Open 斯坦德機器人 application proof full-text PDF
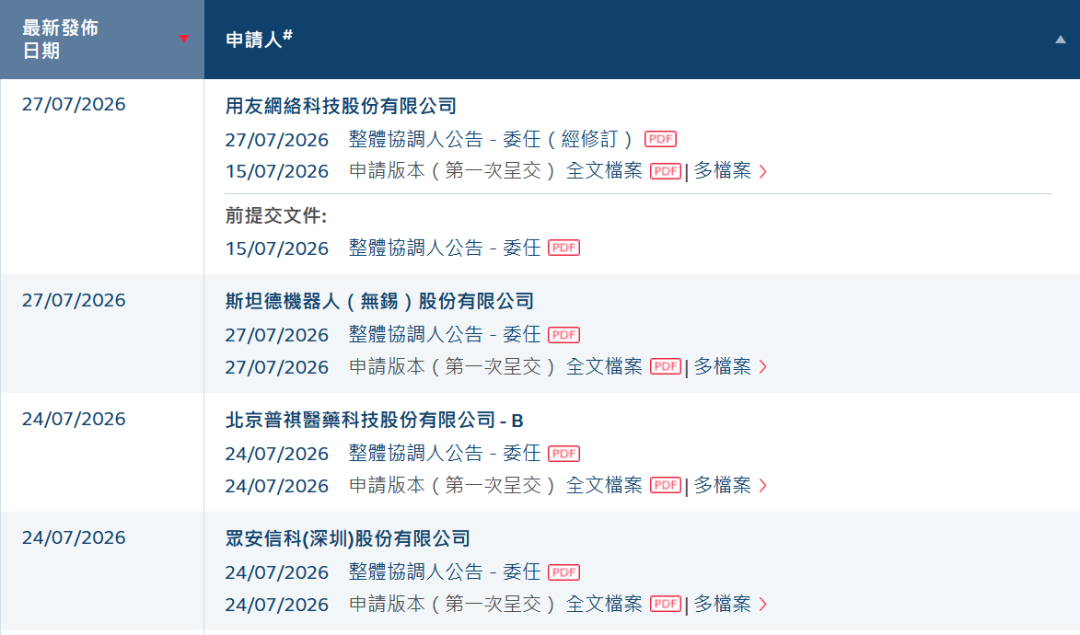Viewport: 1080px width, 635px height. point(665,366)
